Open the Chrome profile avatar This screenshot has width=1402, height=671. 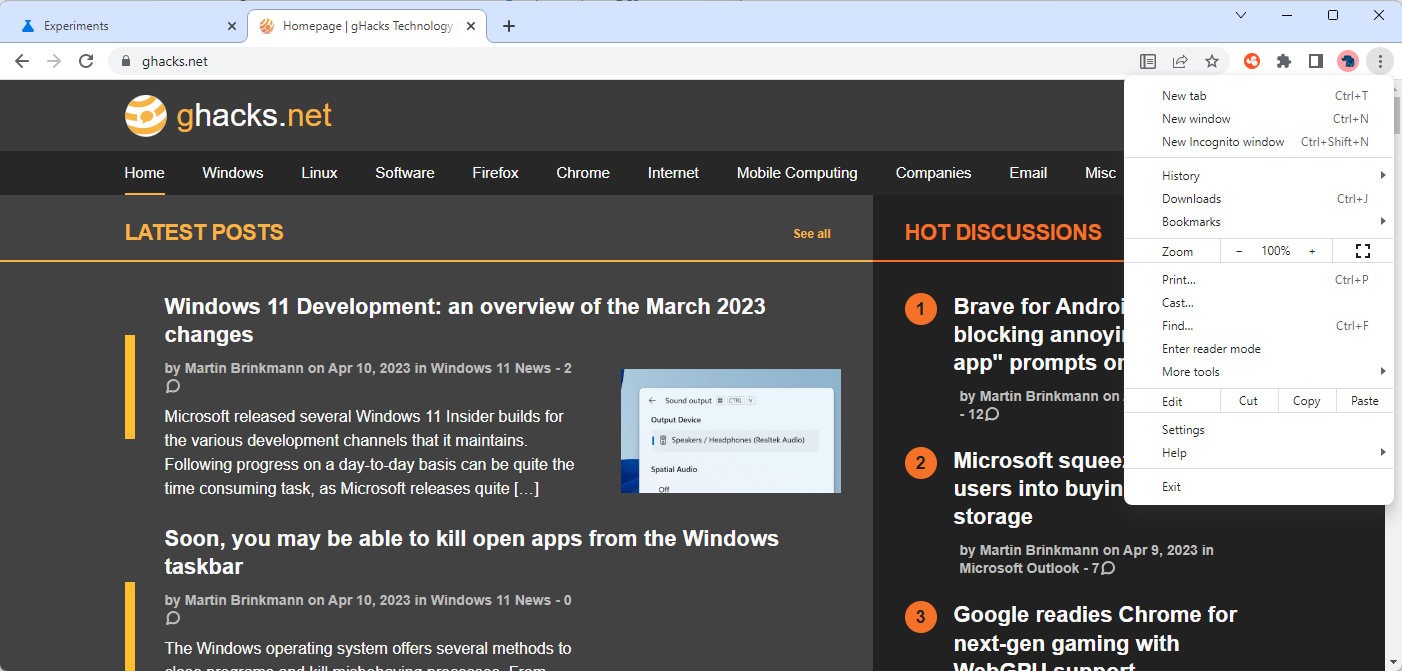coord(1348,61)
